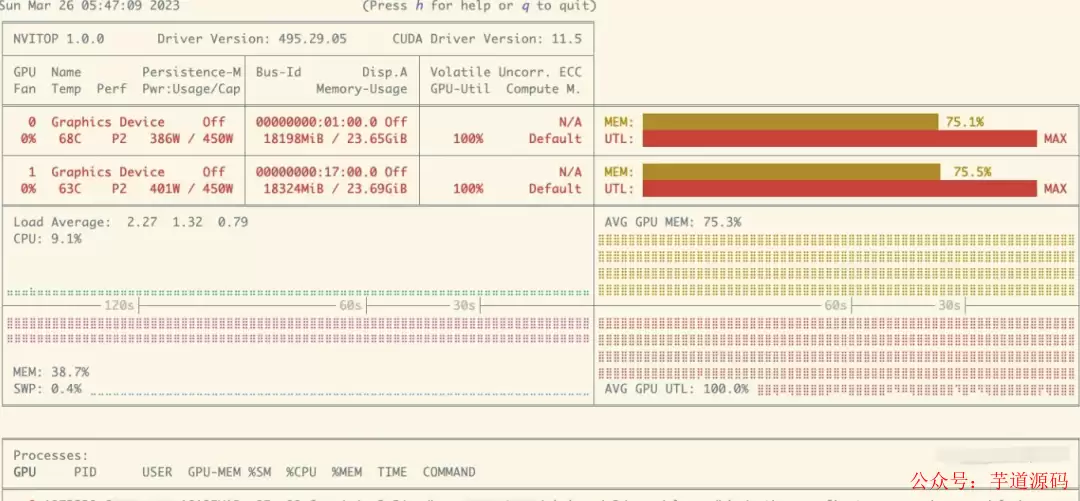This screenshot has width=1080, height=501.
Task: Click the GPU 0 utilization bar marked MAX
Action: click(840, 139)
